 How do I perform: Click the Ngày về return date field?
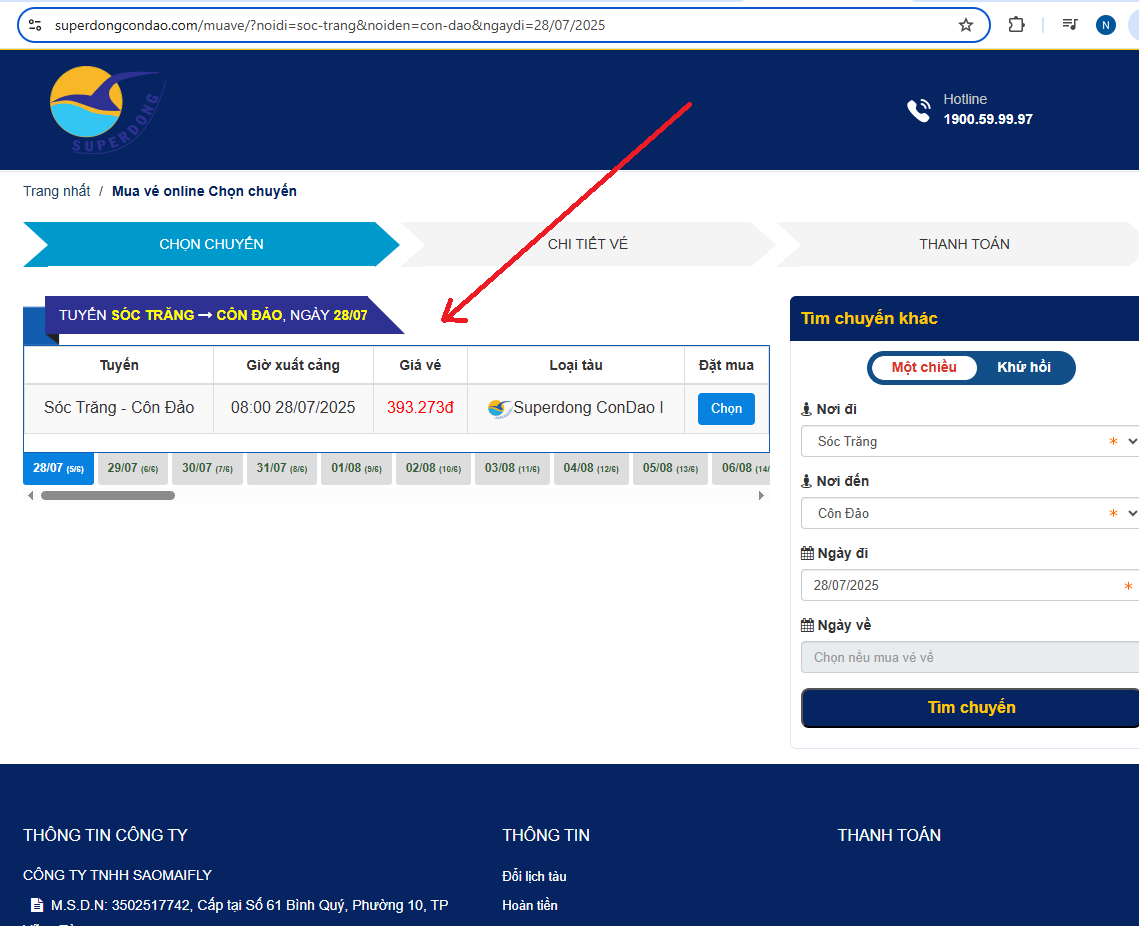[x=970, y=657]
